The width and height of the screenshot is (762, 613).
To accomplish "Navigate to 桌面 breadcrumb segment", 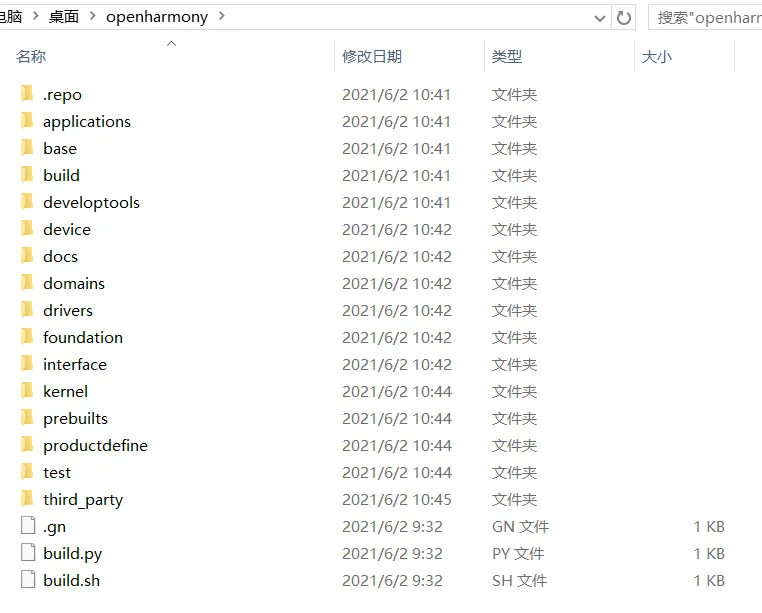I will (64, 17).
